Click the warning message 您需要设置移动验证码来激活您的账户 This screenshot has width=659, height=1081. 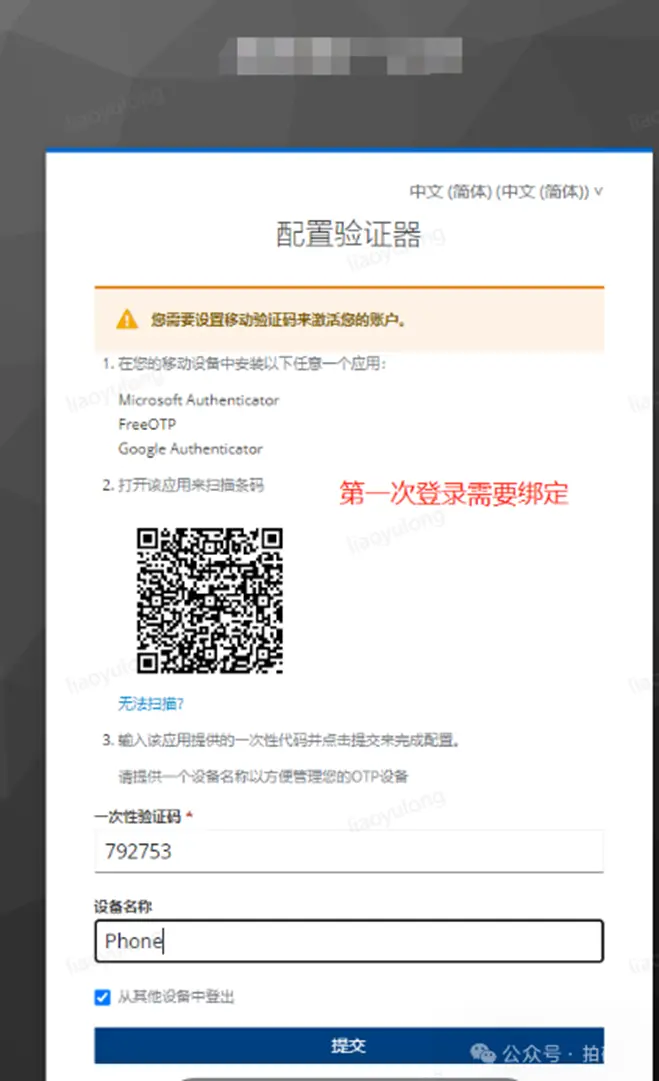point(278,320)
